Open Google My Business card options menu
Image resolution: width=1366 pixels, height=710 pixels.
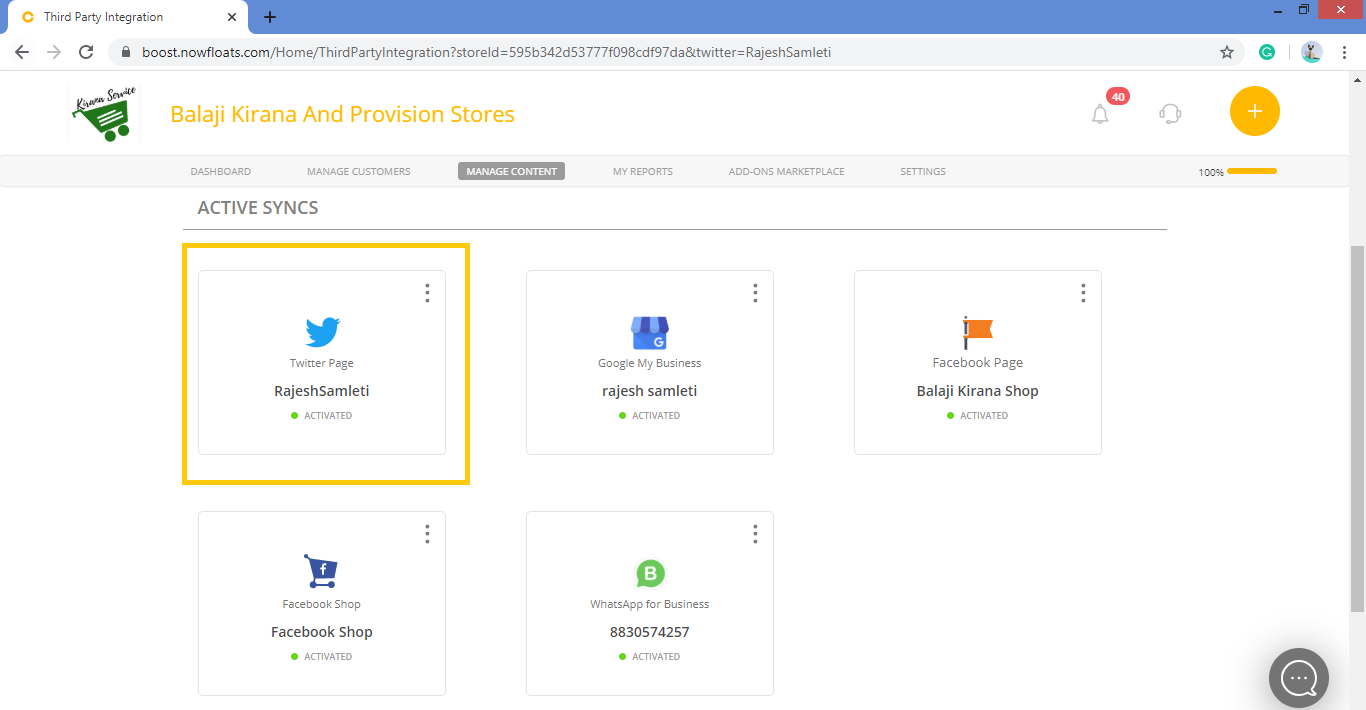tap(755, 293)
